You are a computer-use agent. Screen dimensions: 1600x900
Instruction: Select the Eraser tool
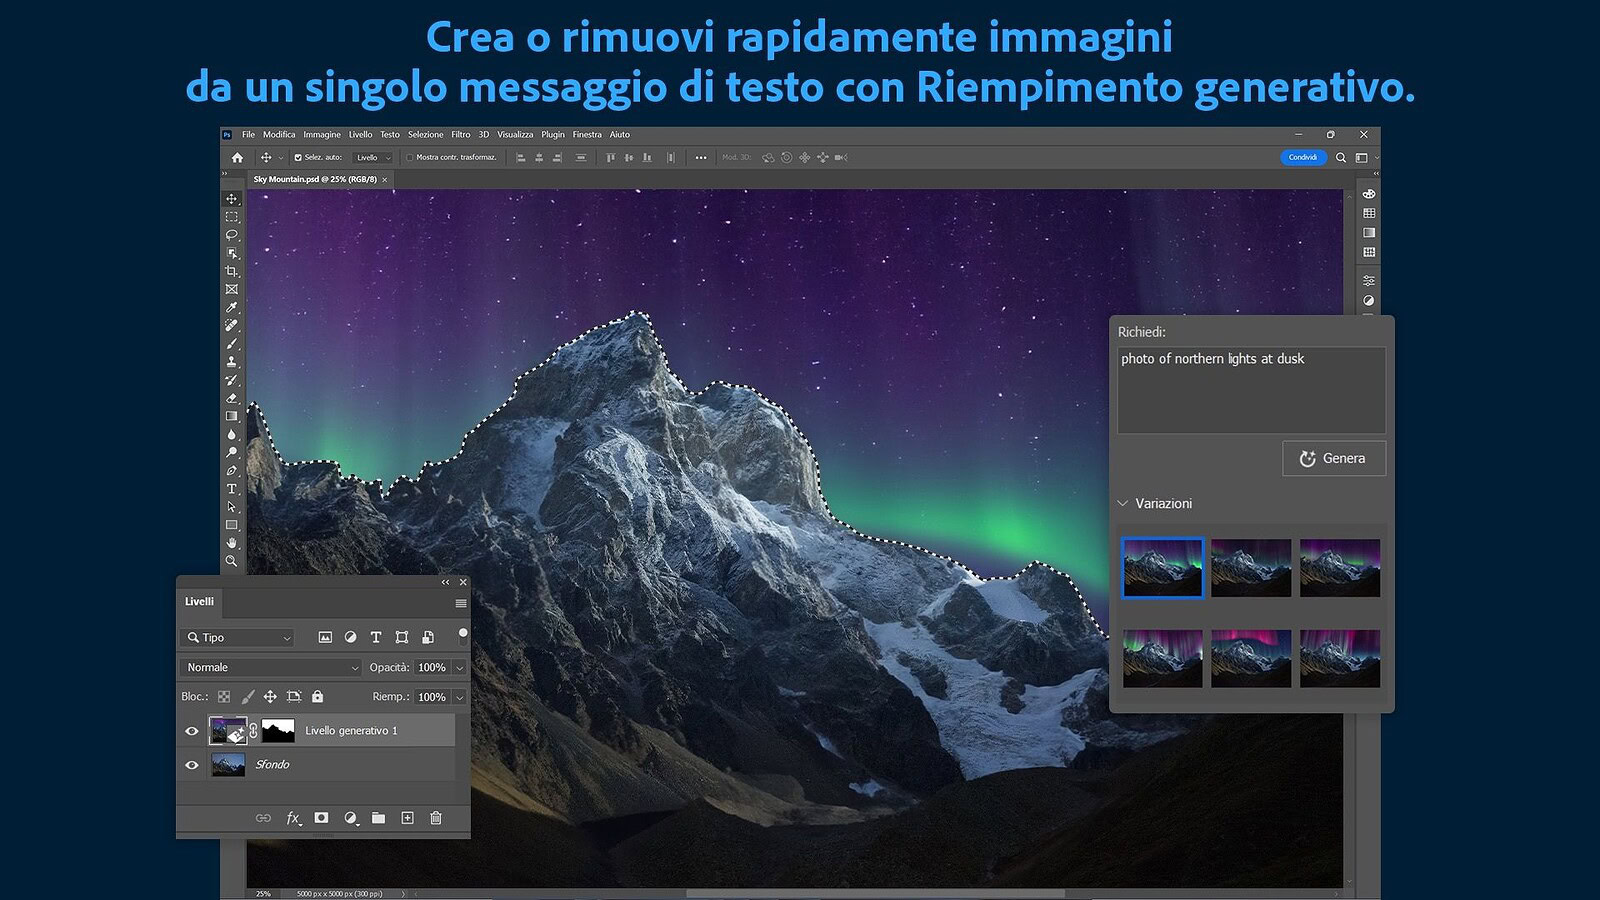coord(232,398)
